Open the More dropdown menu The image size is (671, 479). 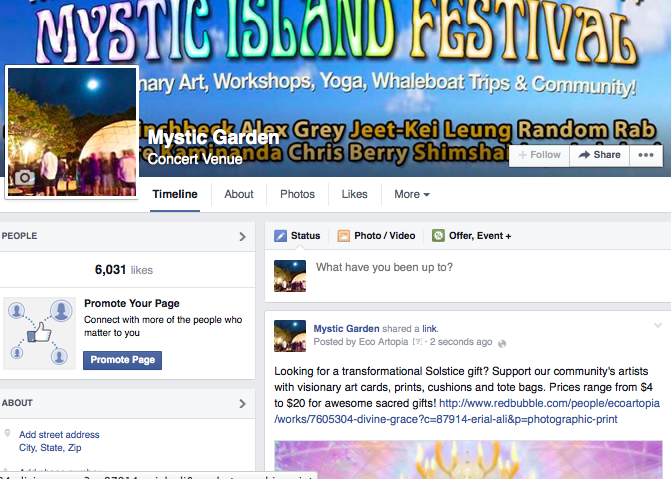[412, 194]
